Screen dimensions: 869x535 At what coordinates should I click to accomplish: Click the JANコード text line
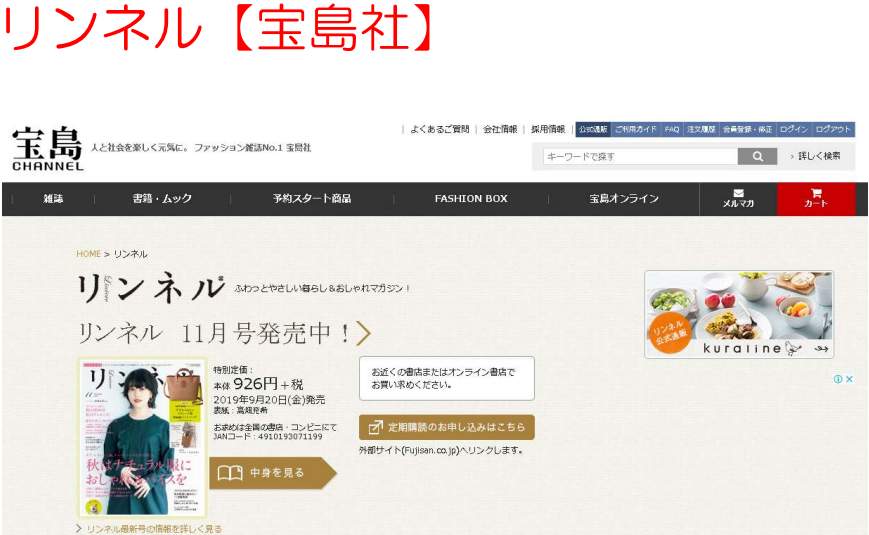pos(268,437)
